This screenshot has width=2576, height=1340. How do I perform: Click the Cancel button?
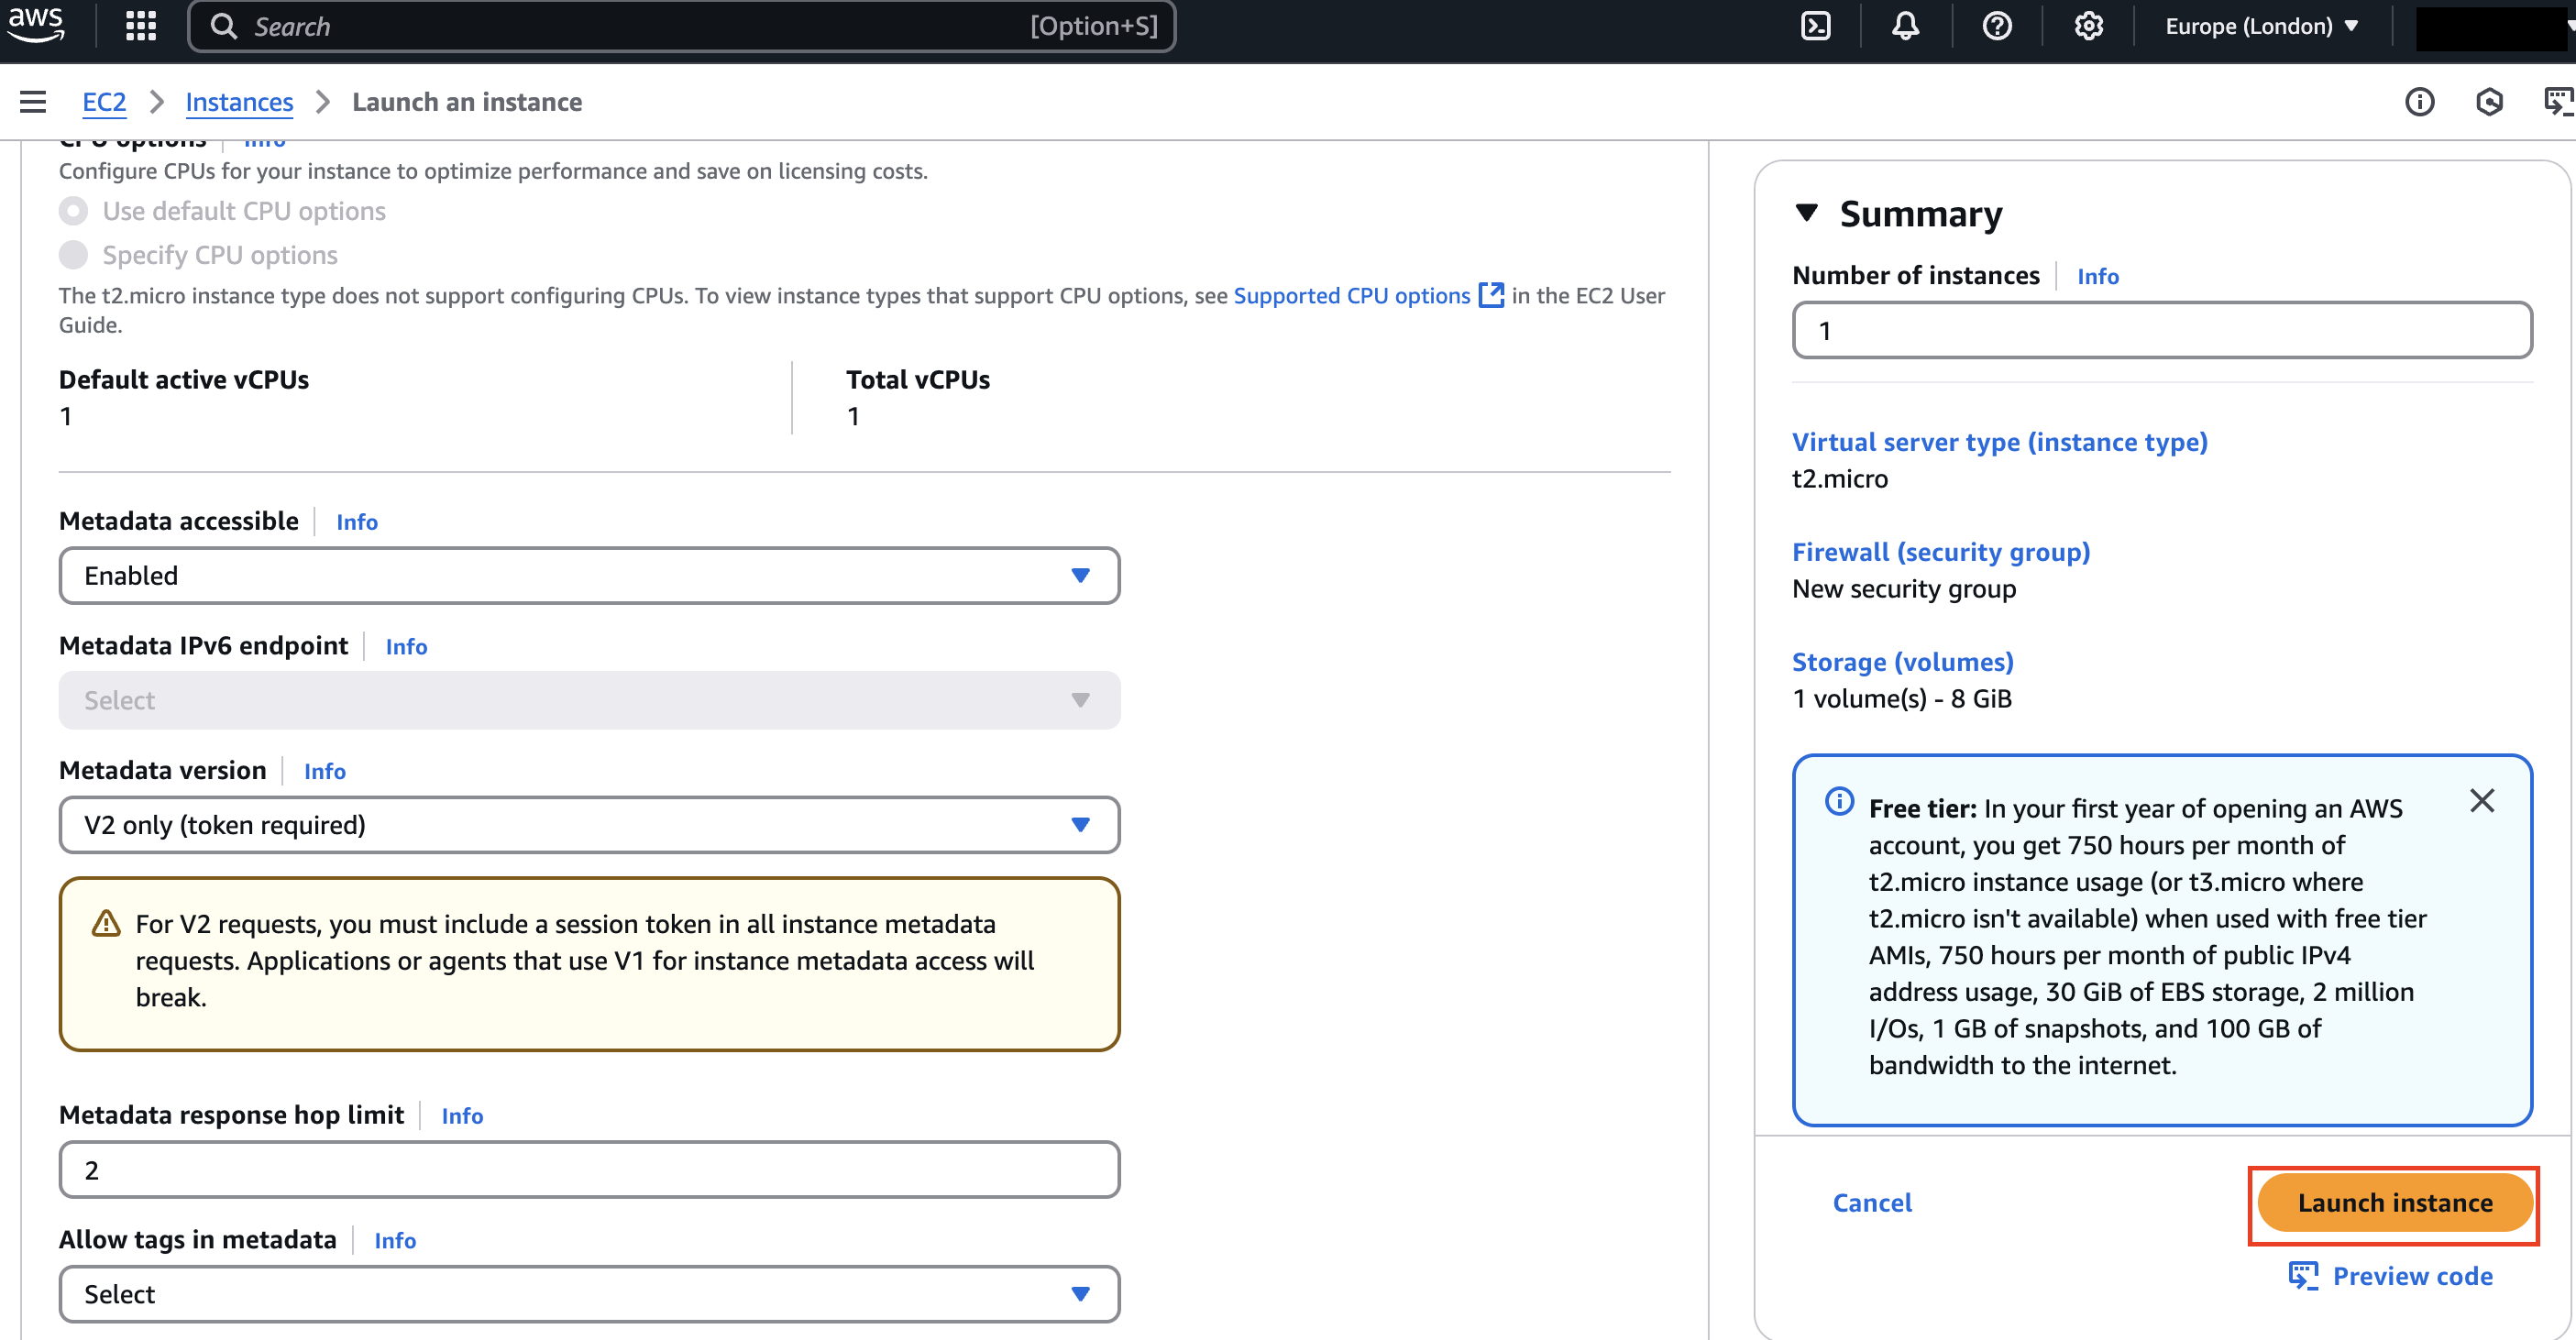[x=1872, y=1202]
